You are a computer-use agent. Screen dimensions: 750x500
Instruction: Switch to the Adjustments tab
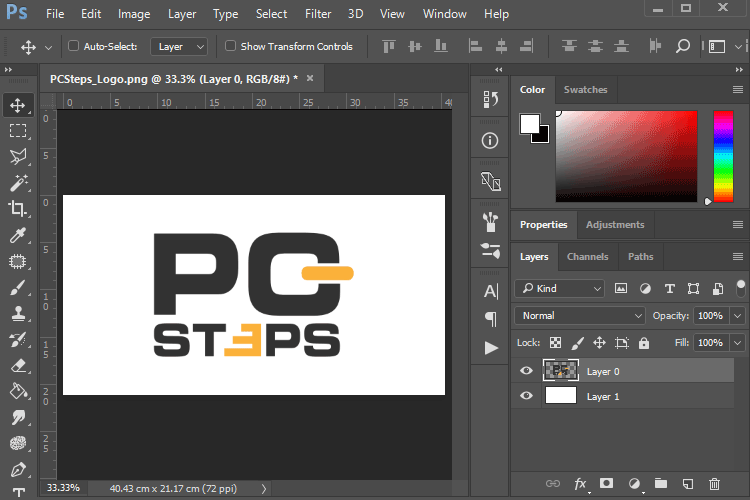click(x=615, y=225)
